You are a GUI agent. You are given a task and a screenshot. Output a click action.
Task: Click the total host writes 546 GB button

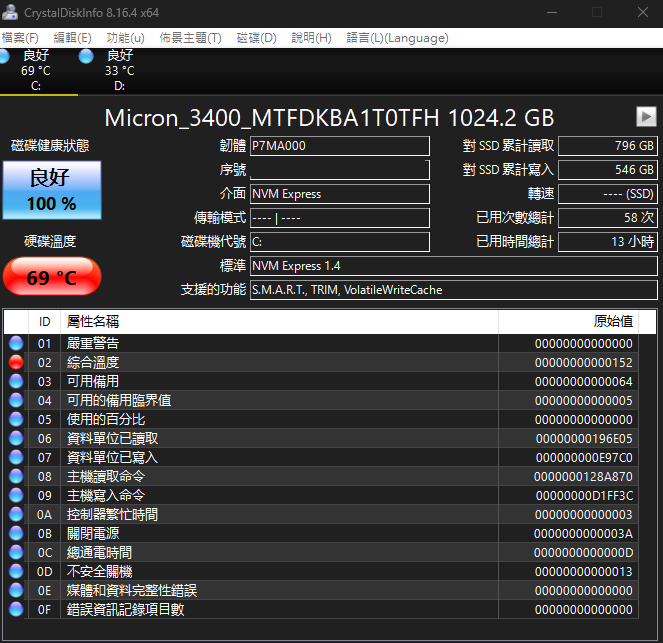[608, 170]
